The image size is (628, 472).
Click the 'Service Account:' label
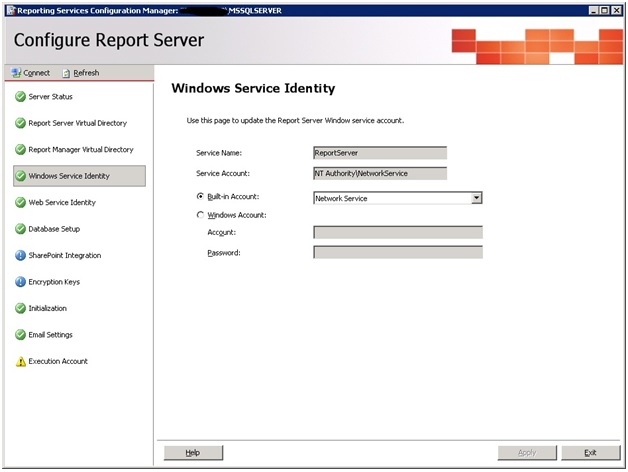[x=223, y=173]
